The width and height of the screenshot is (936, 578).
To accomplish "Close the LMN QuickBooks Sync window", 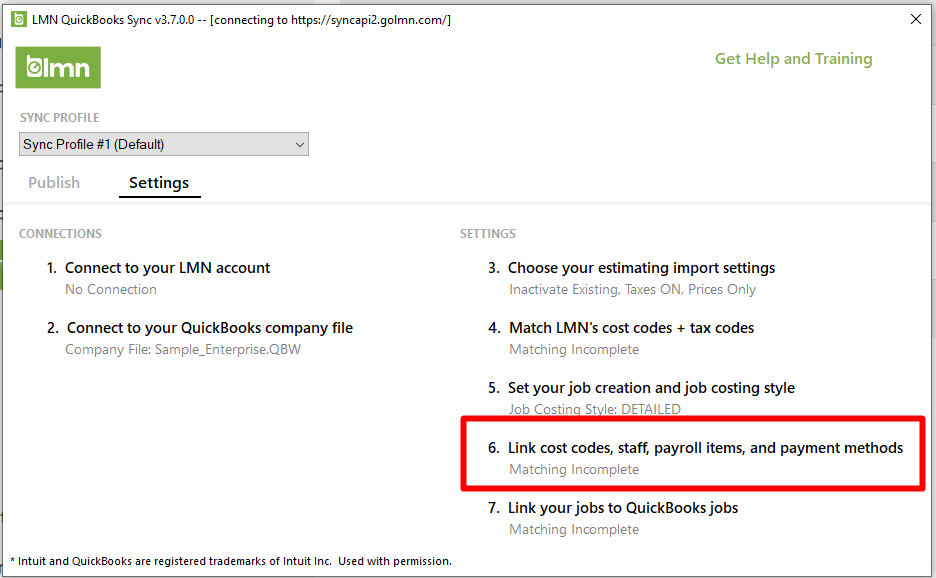I will coord(916,19).
